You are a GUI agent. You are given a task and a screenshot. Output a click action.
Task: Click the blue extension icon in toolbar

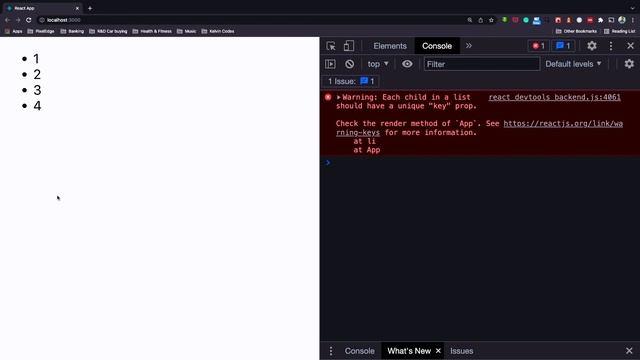click(x=536, y=20)
